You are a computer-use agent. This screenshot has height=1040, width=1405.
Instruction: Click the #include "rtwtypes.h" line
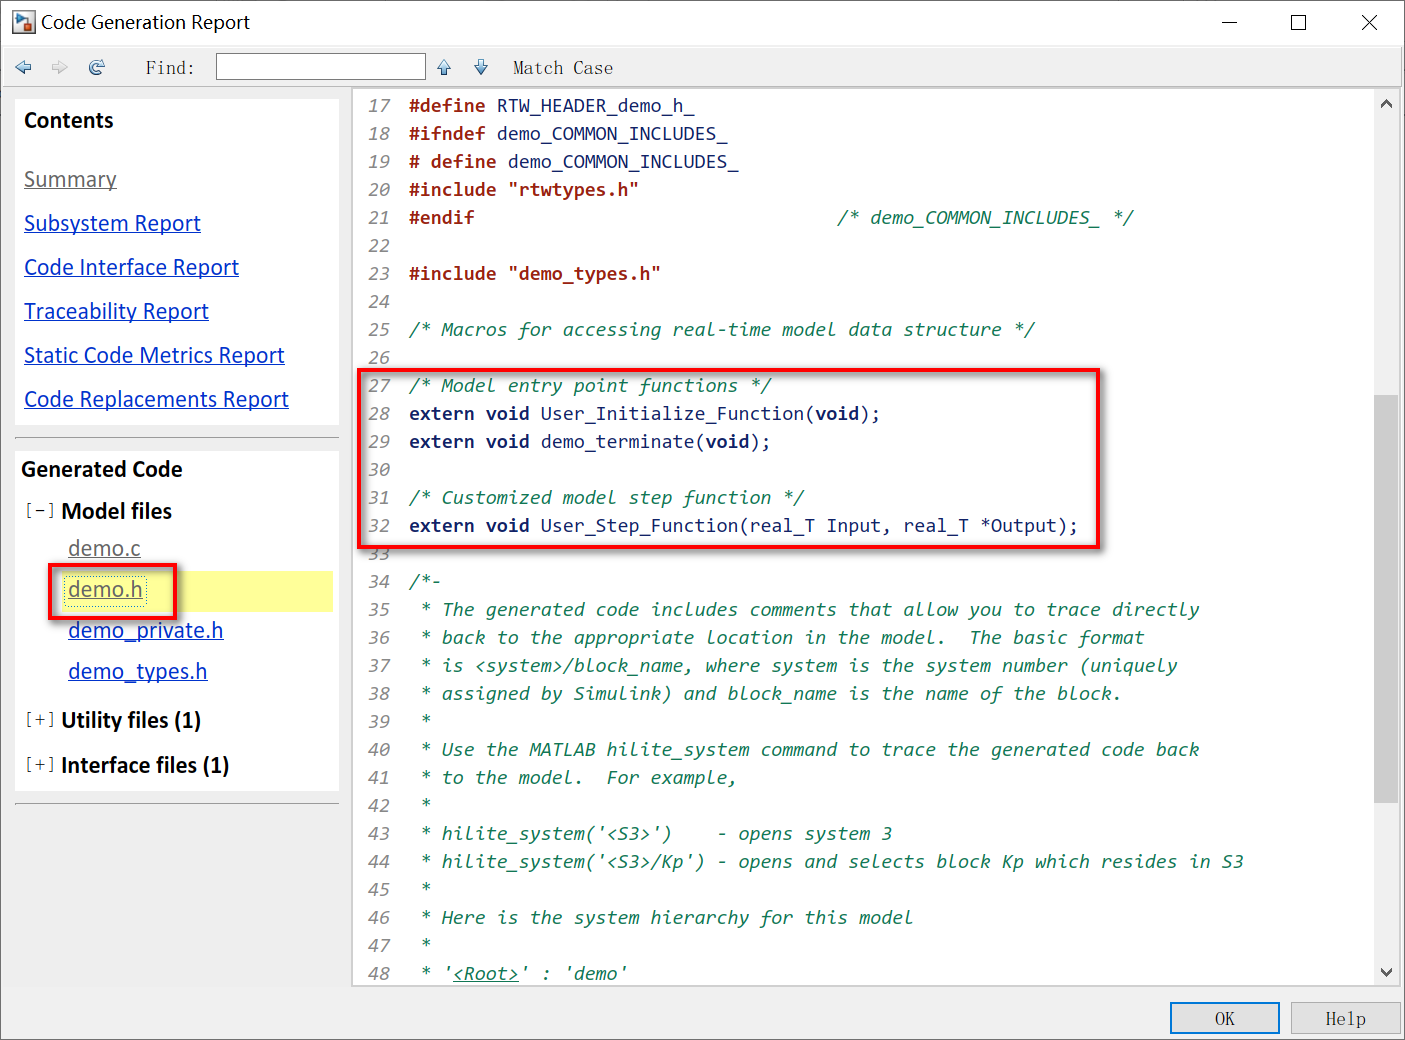(523, 190)
